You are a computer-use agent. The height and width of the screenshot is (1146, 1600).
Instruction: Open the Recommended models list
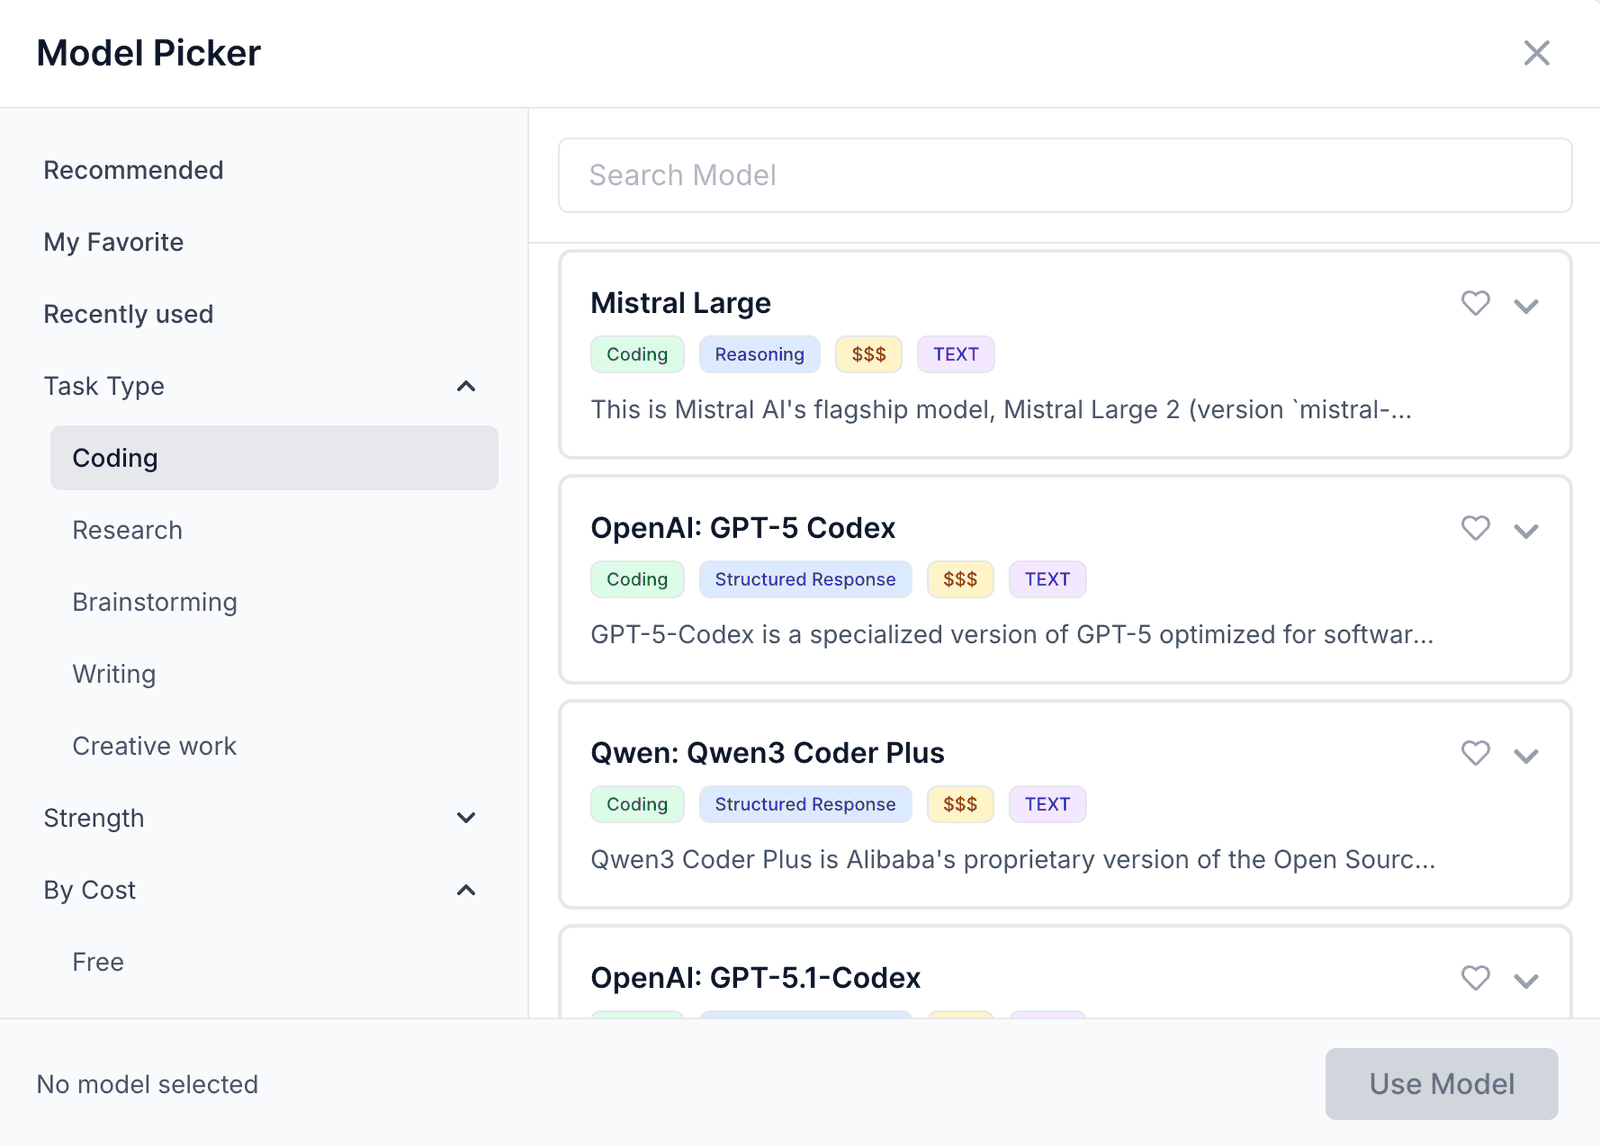pyautogui.click(x=133, y=170)
